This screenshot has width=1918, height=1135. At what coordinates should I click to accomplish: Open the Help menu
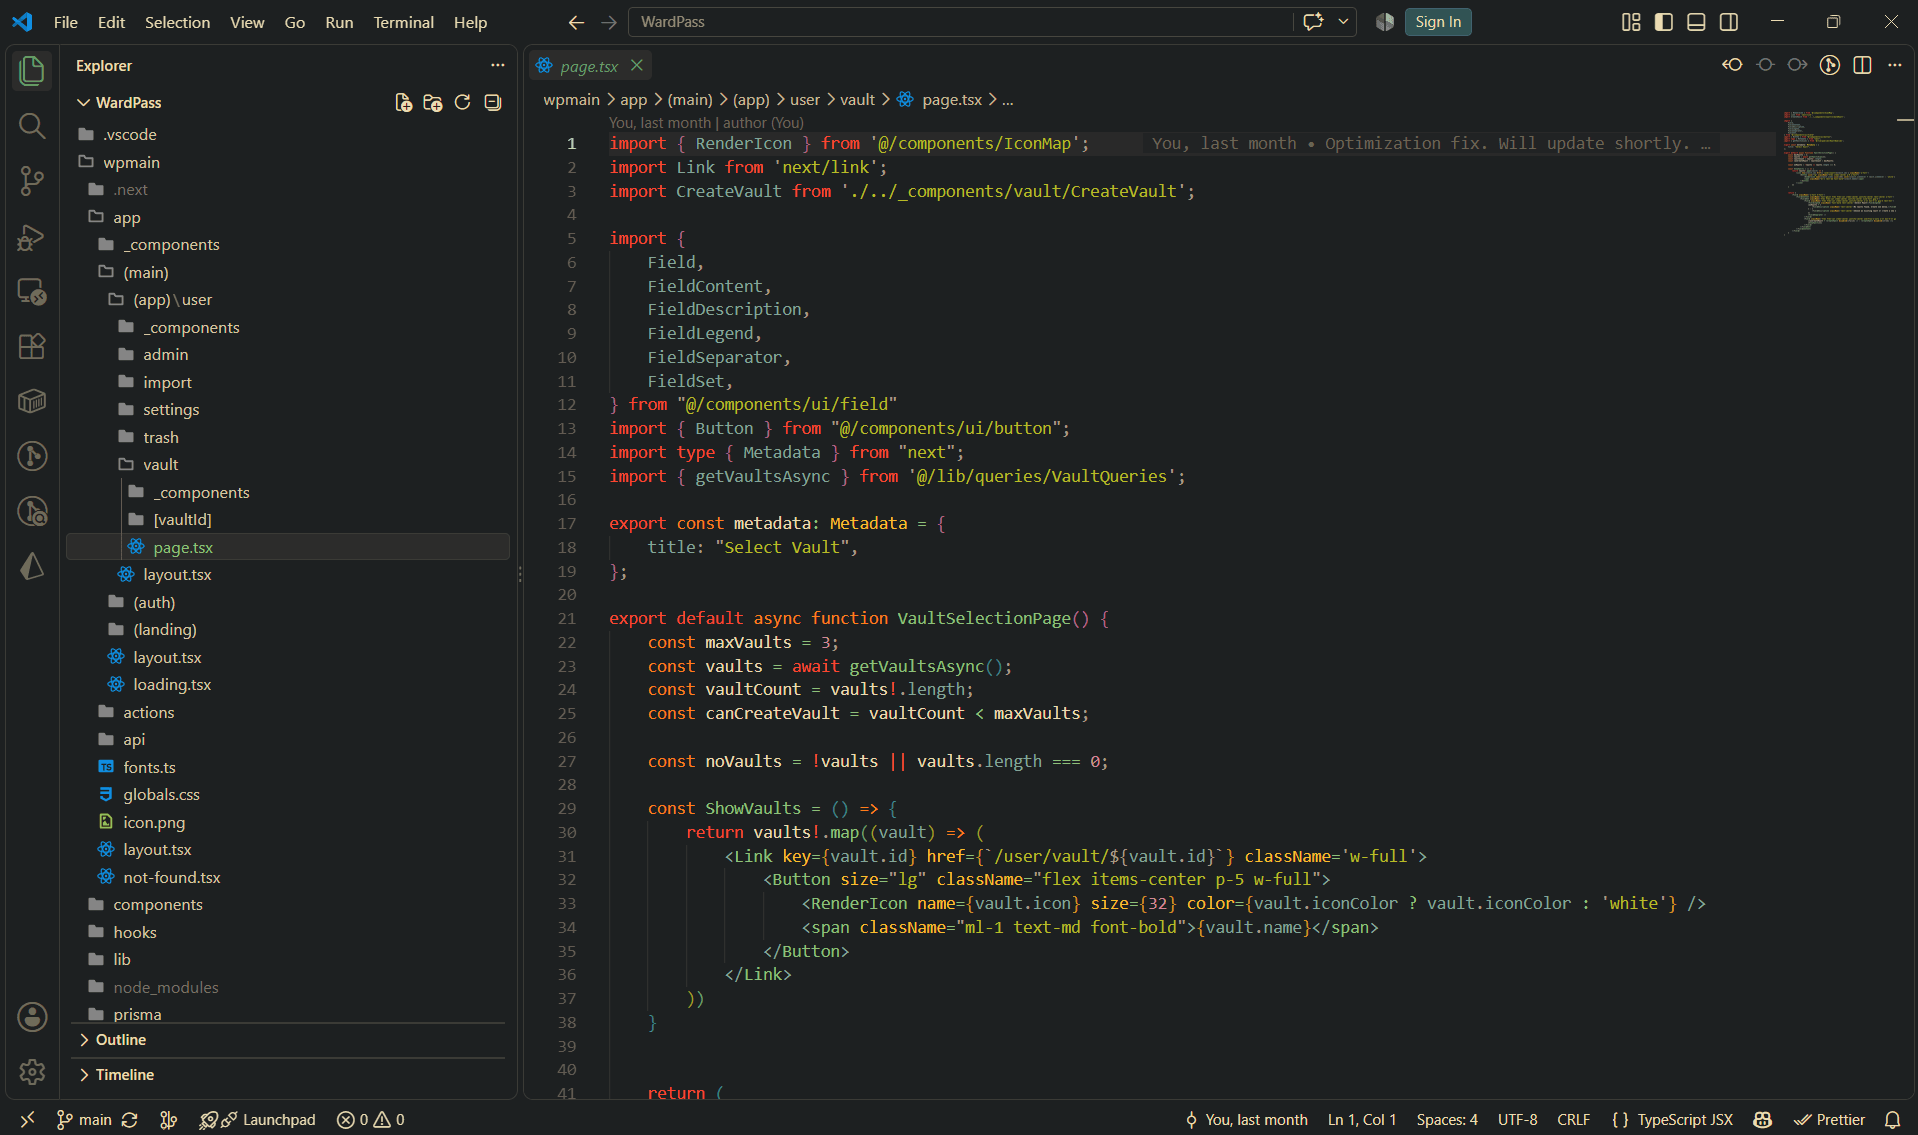point(470,22)
